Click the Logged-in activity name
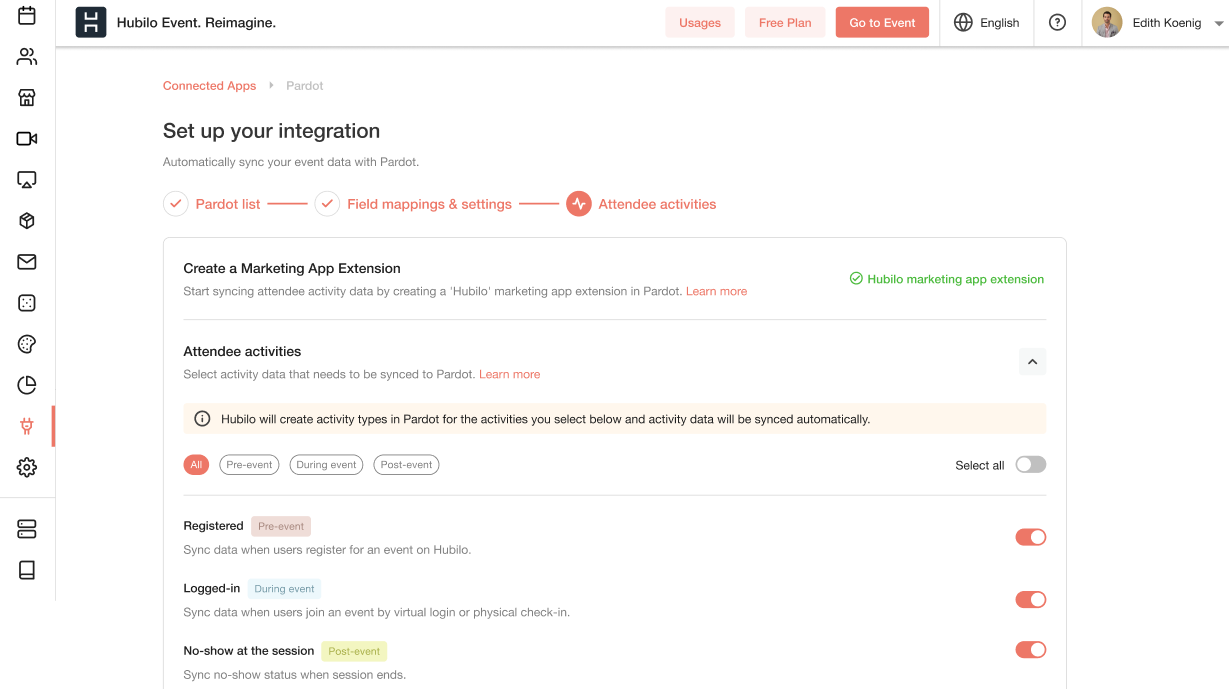 212,588
